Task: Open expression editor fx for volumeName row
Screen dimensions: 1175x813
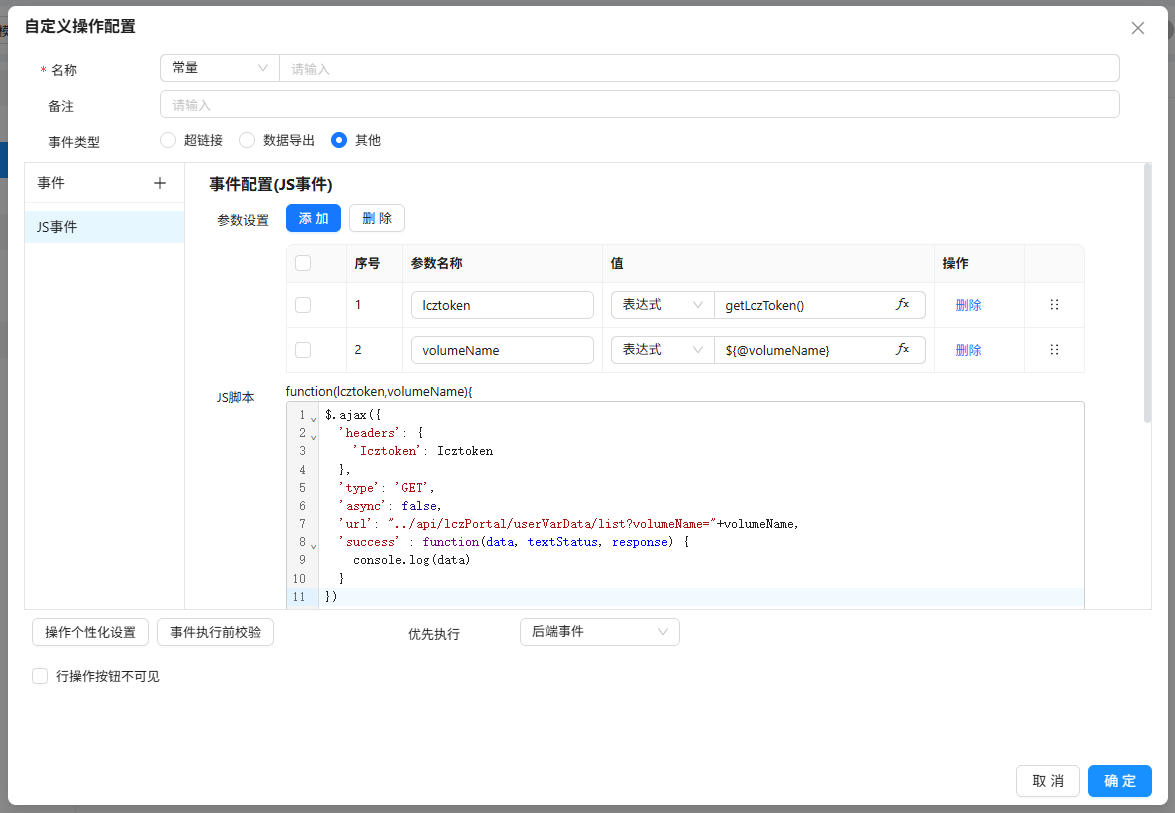Action: (902, 349)
